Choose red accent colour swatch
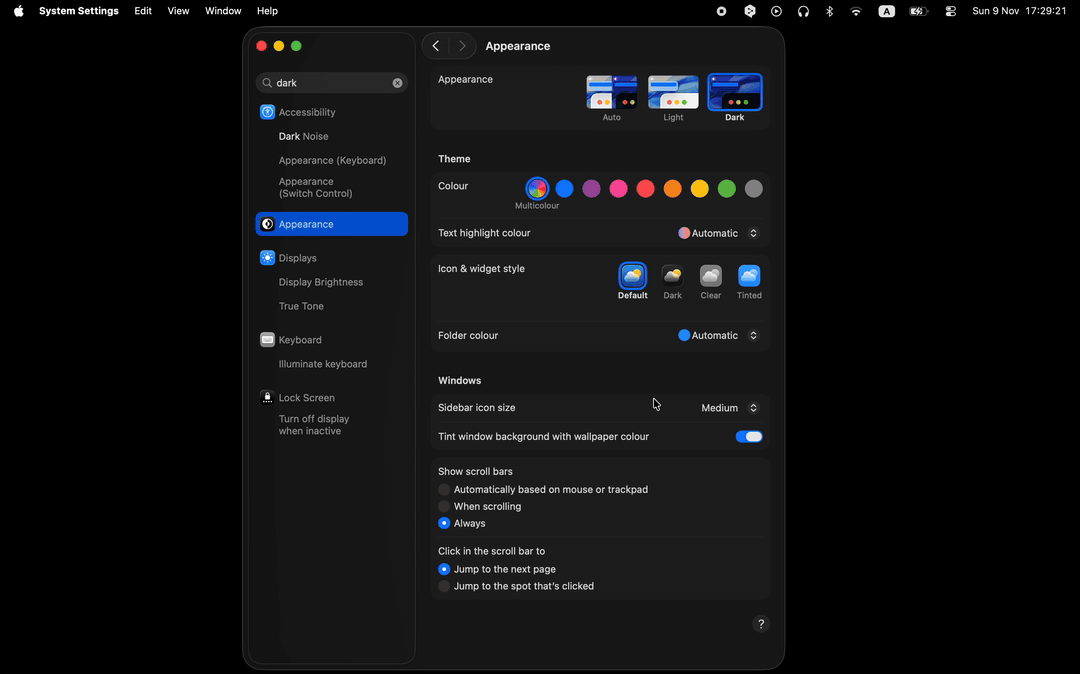 [645, 189]
